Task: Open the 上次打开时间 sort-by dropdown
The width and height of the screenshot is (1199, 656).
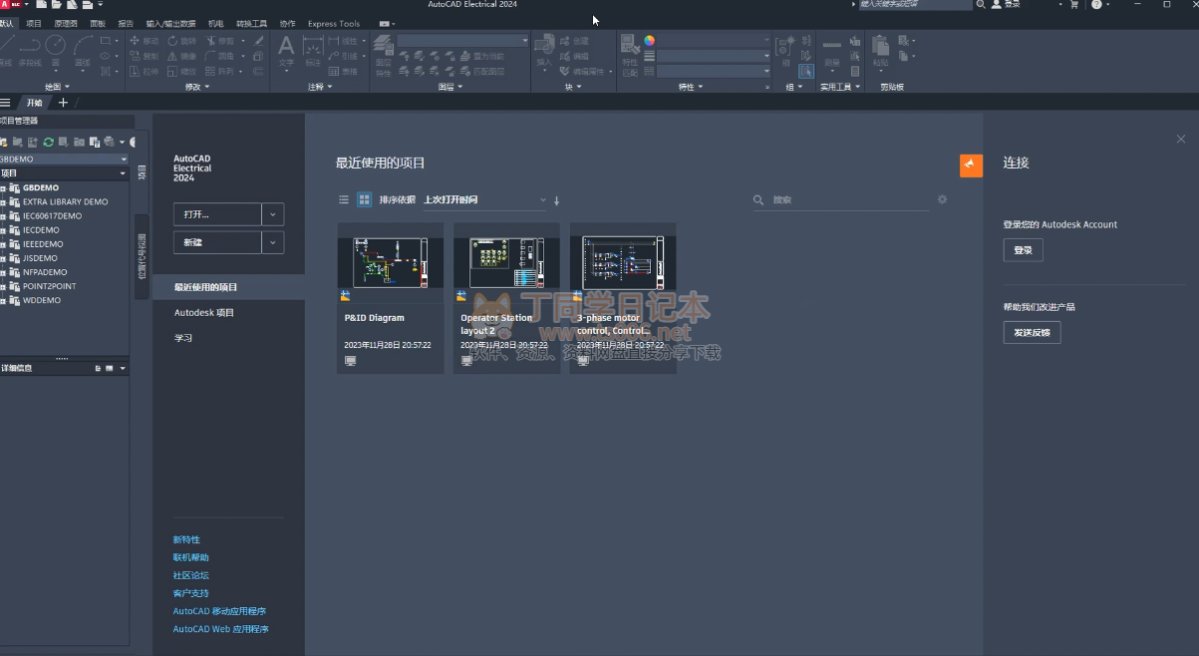Action: tap(484, 200)
